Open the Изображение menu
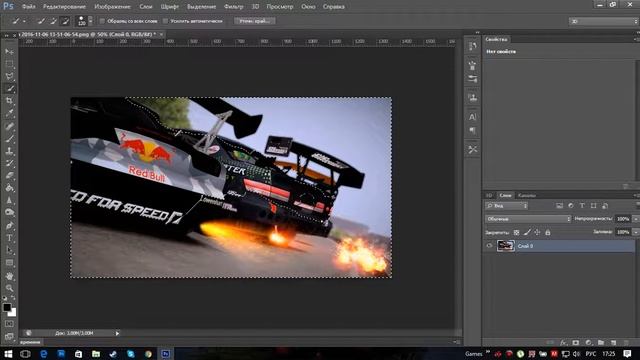Viewport: 640px width, 360px height. click(x=112, y=7)
